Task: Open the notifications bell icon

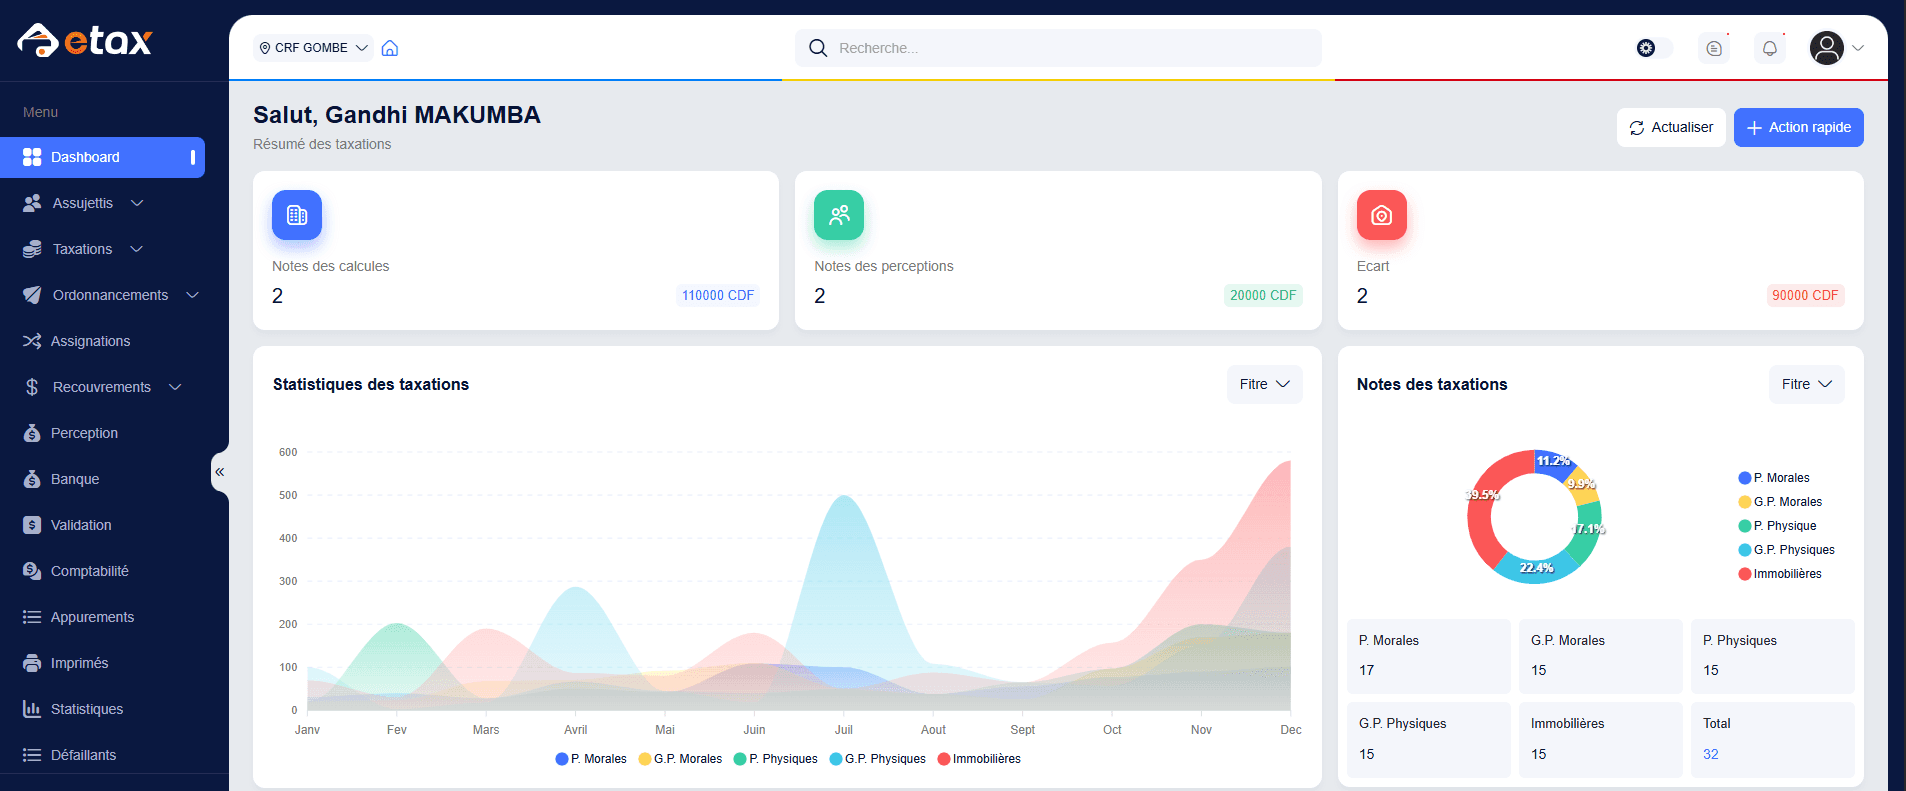Action: tap(1769, 48)
